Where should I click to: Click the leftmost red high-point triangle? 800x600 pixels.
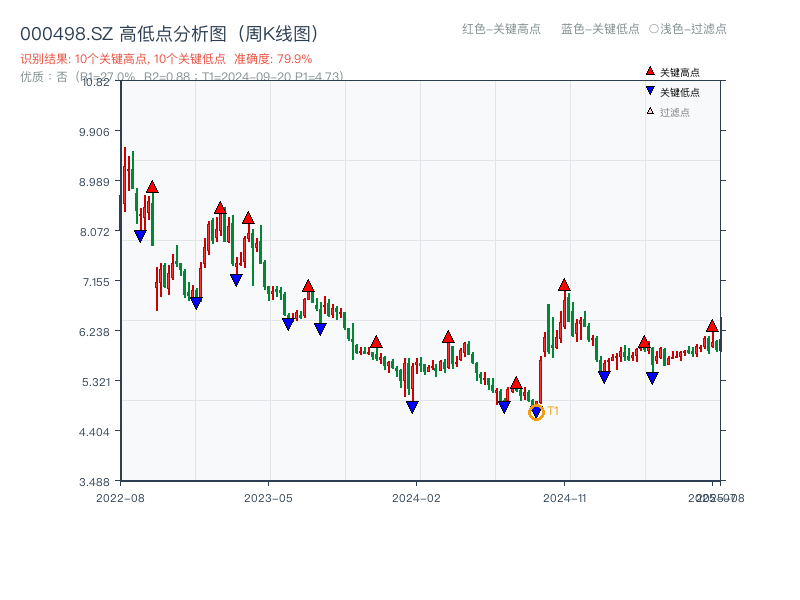152,187
